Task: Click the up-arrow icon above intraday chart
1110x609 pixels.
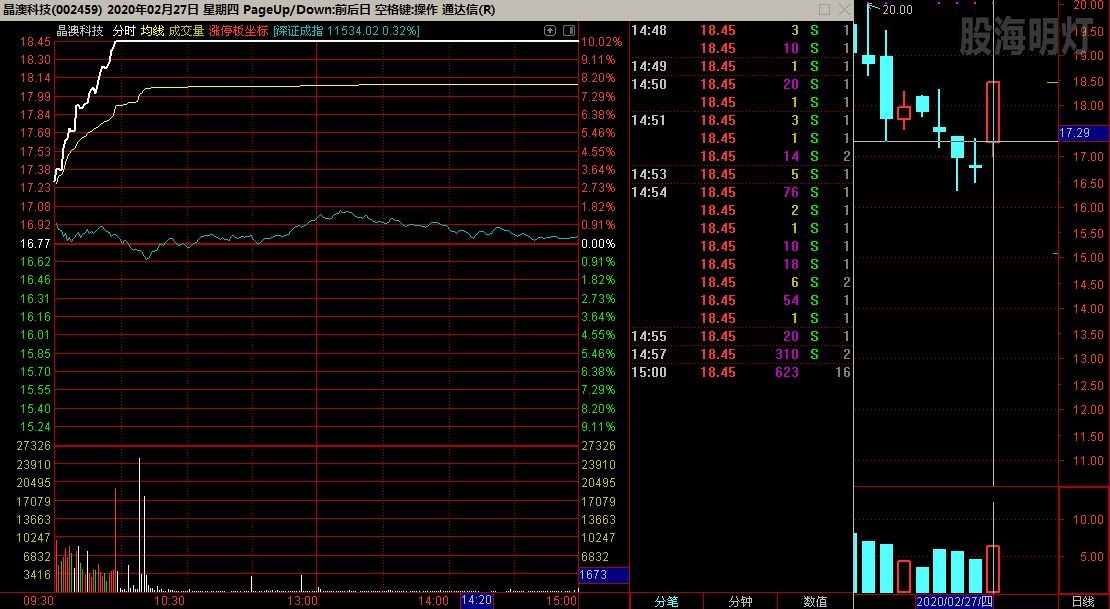Action: coord(550,30)
